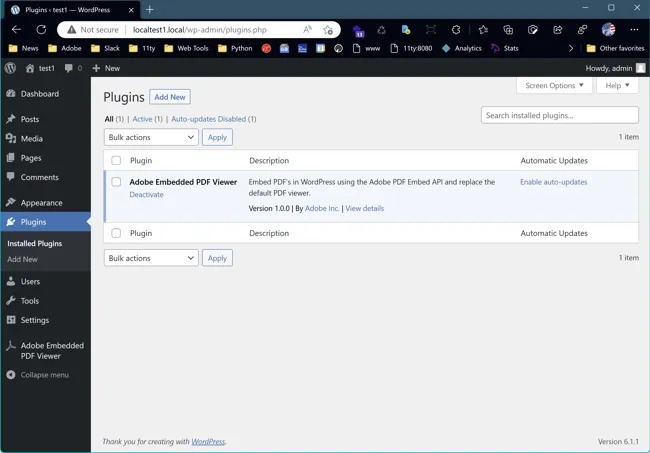Toggle select-all checkbox in table footer
This screenshot has width=650, height=453.
point(116,233)
